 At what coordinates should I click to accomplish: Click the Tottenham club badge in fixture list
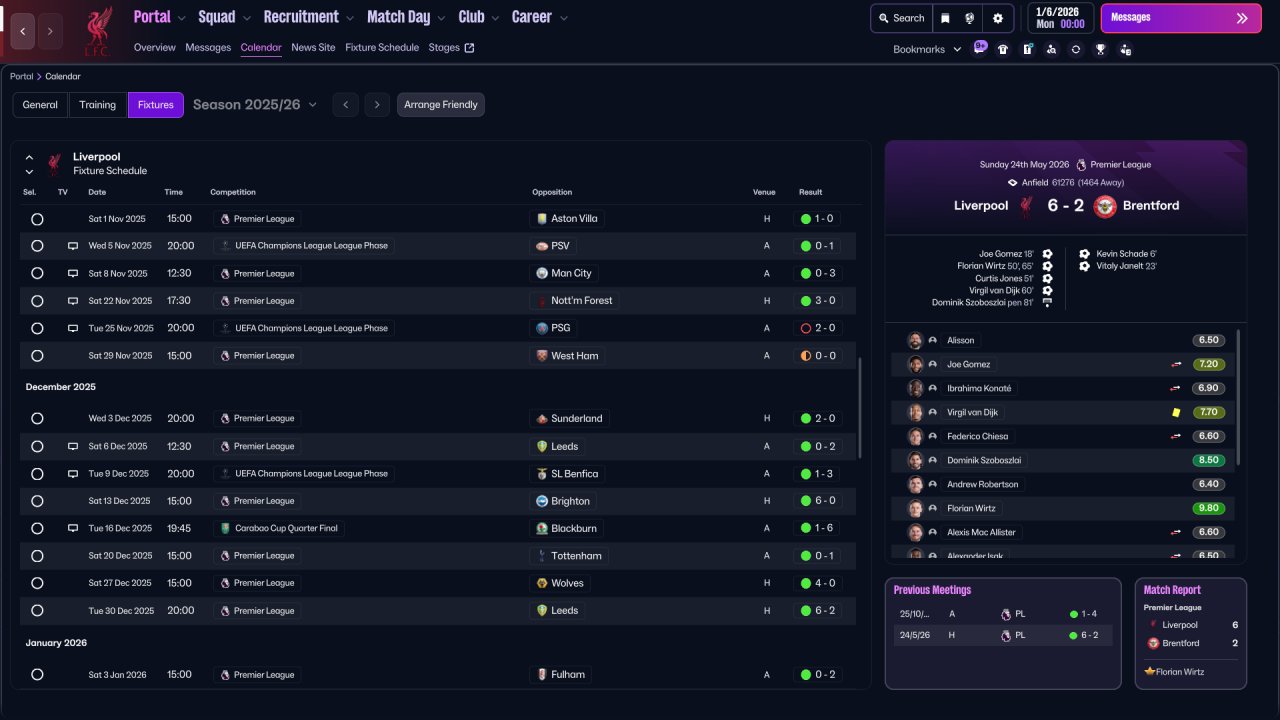[542, 556]
